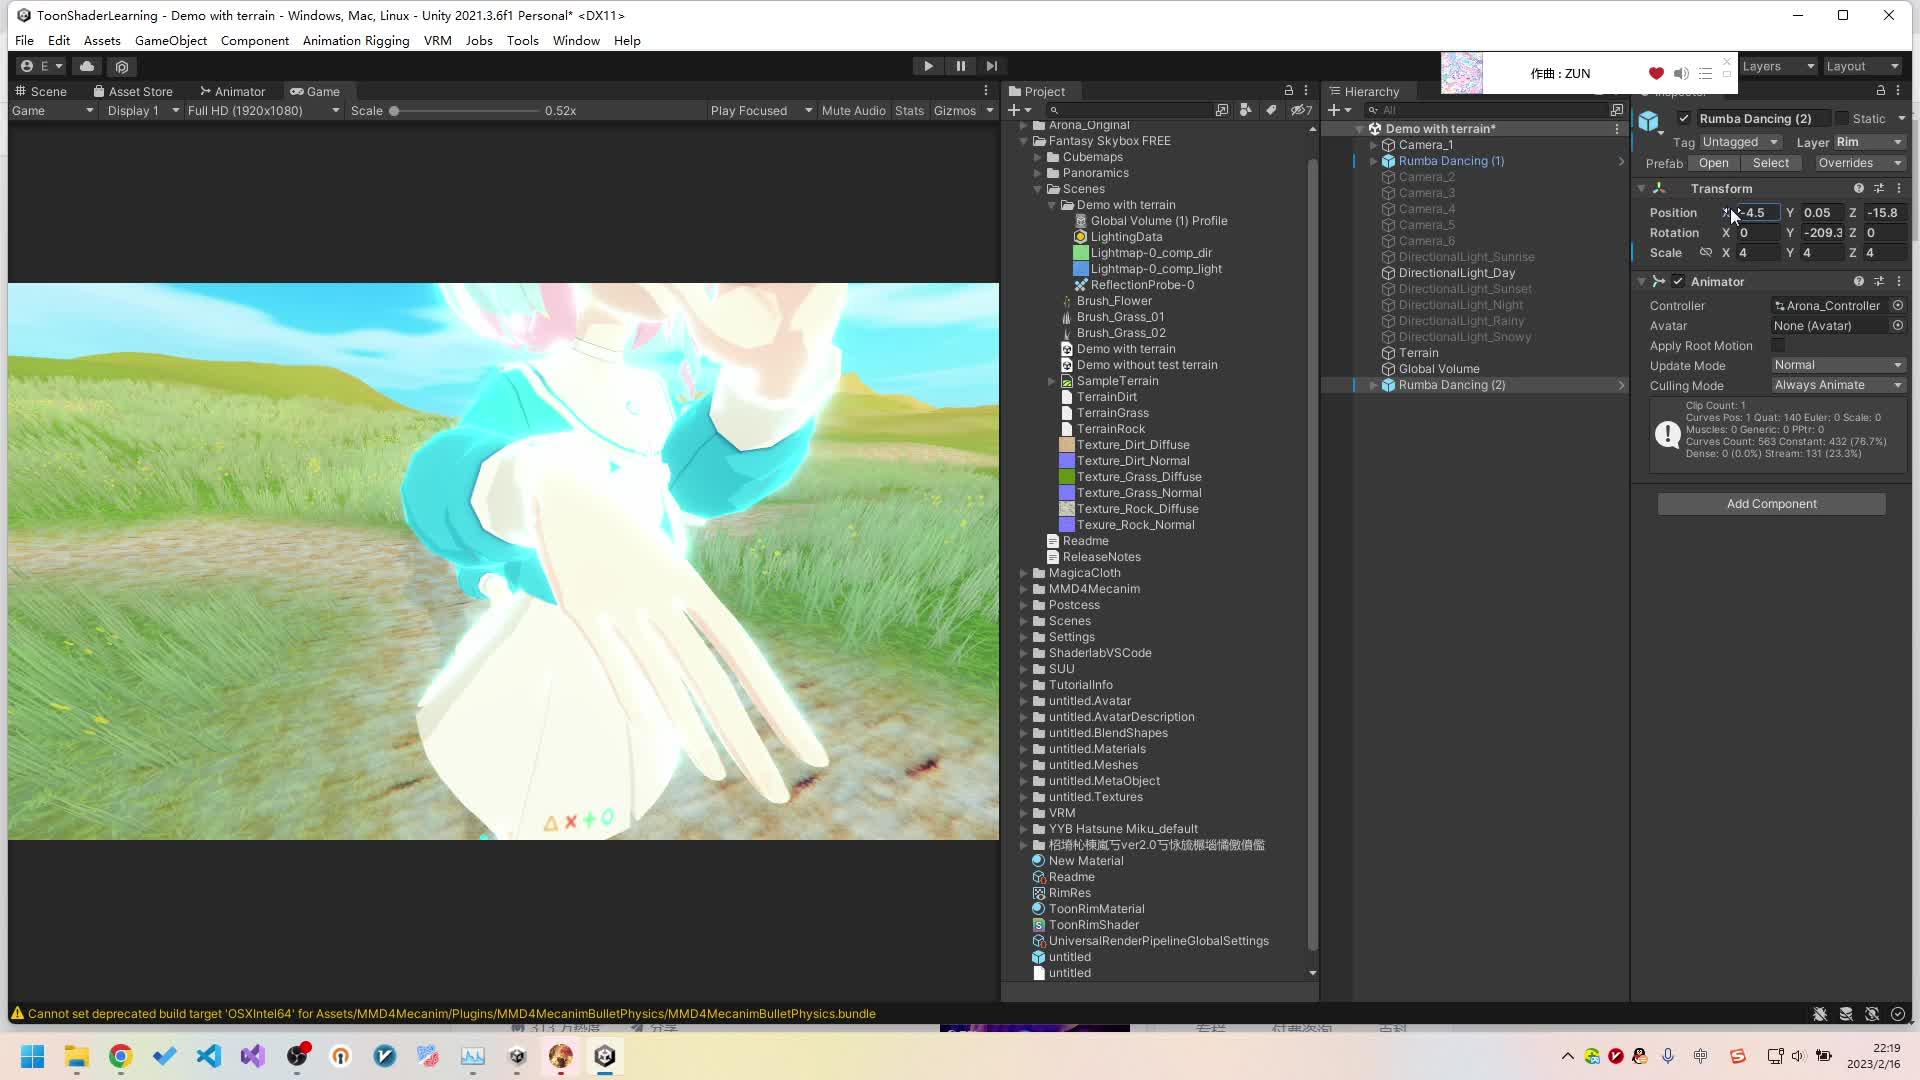Click the Step Frame button
The width and height of the screenshot is (1920, 1080).
coord(991,66)
